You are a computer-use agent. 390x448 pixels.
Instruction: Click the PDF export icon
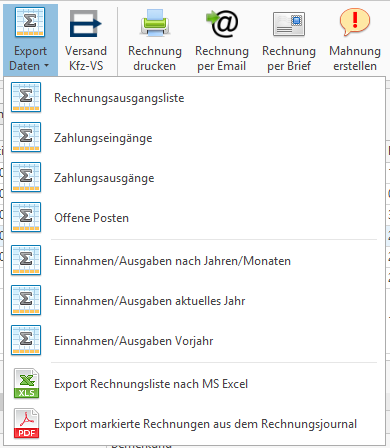26,423
